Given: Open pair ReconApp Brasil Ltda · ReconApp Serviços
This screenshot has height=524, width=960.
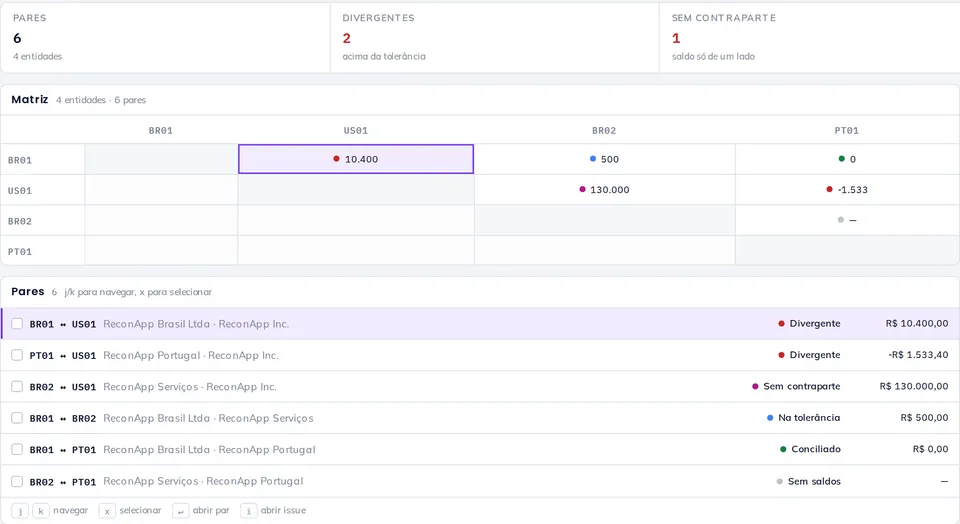Looking at the screenshot, I should 480,418.
